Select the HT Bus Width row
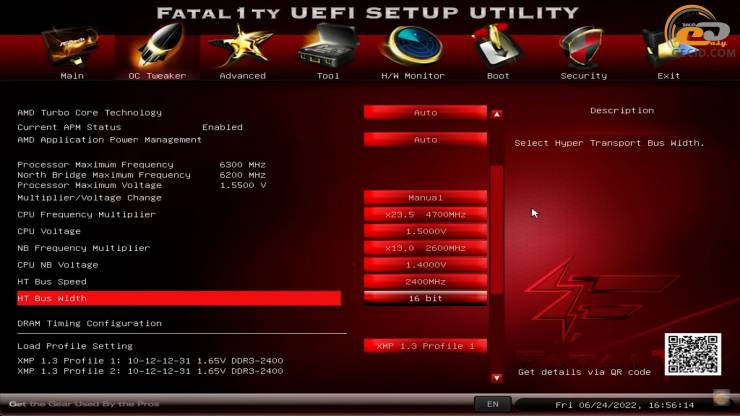The image size is (740, 416). pos(179,298)
